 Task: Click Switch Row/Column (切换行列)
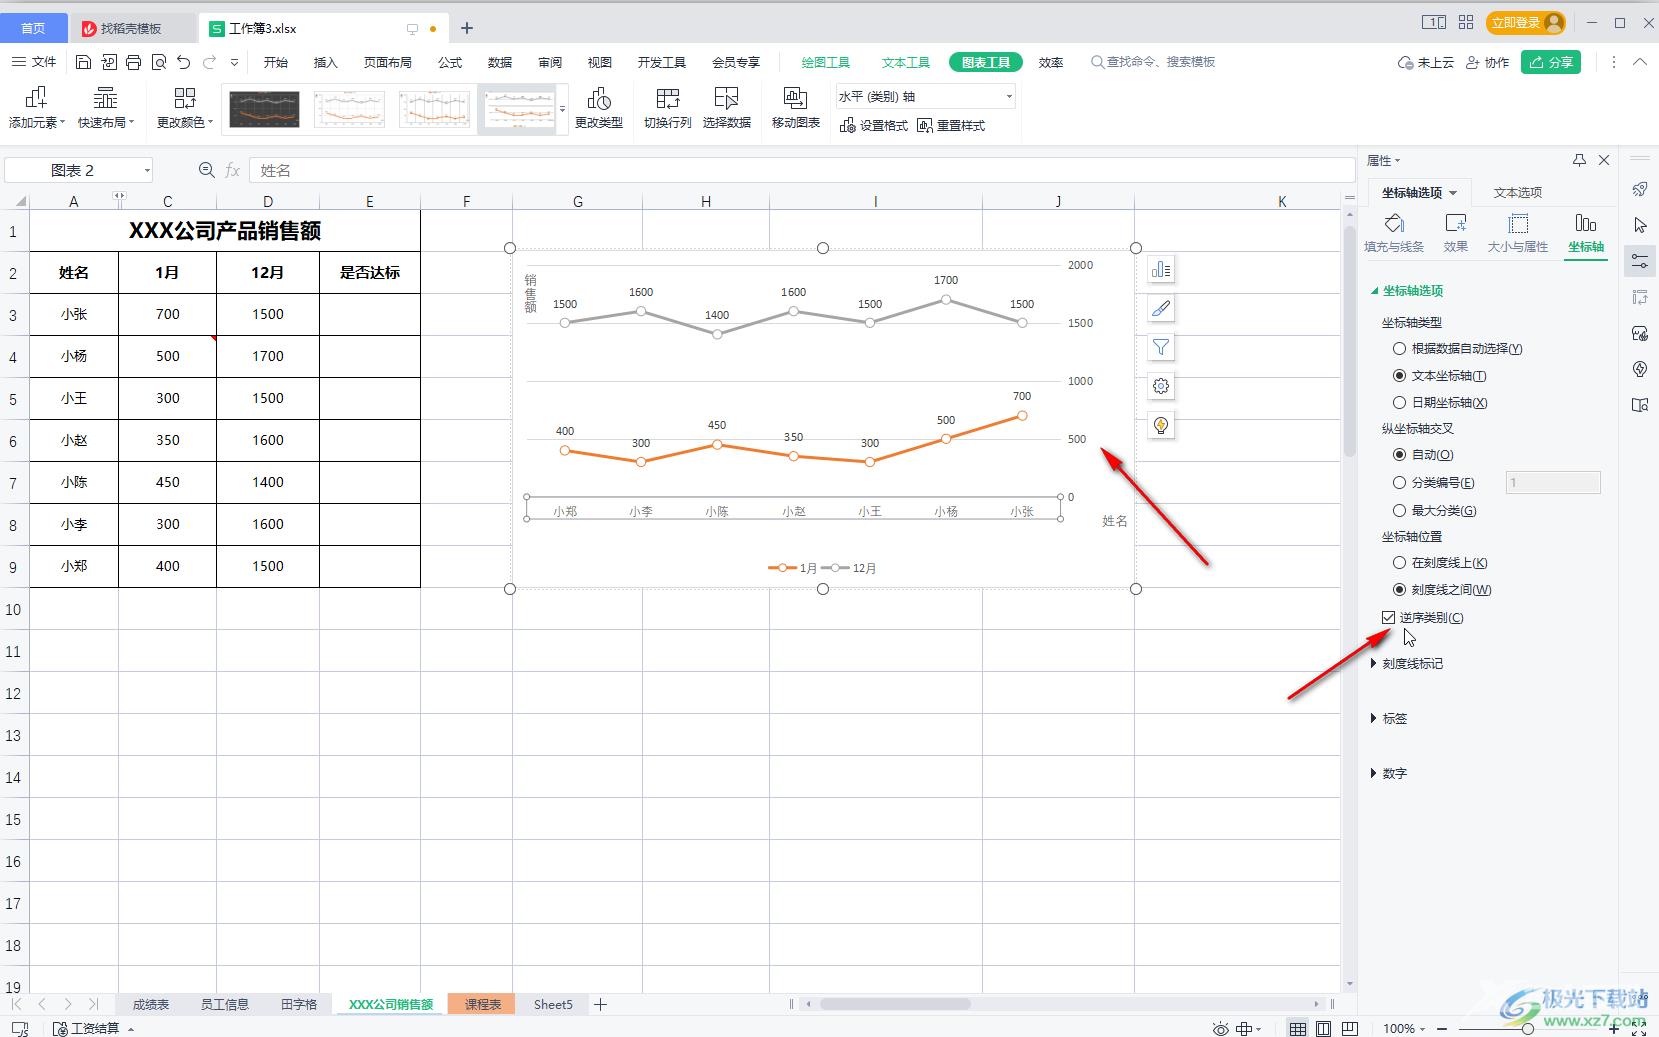click(x=668, y=108)
